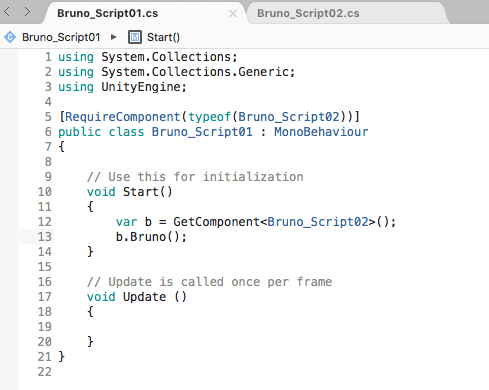Click the blue class icon in the breadcrumb

(x=10, y=37)
